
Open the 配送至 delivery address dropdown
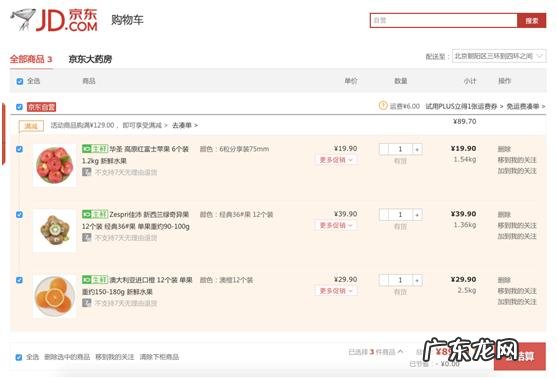(499, 56)
